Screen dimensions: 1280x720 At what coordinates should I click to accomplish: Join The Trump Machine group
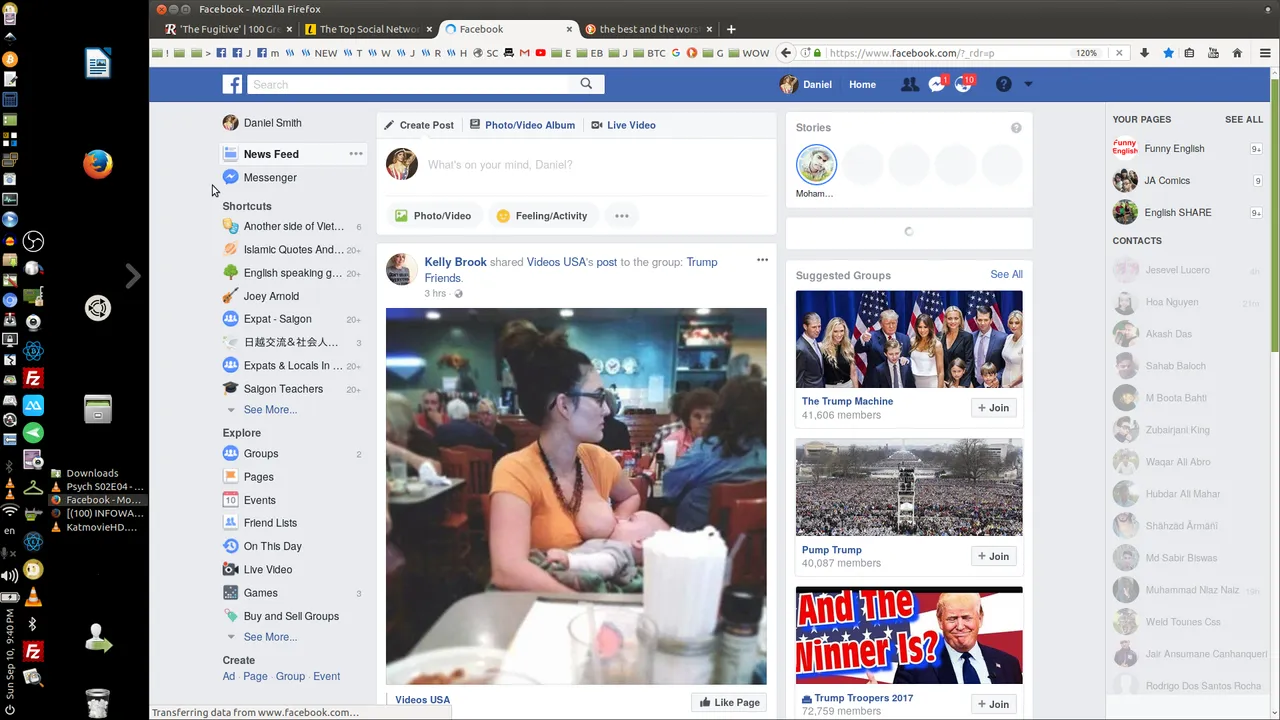click(x=993, y=408)
